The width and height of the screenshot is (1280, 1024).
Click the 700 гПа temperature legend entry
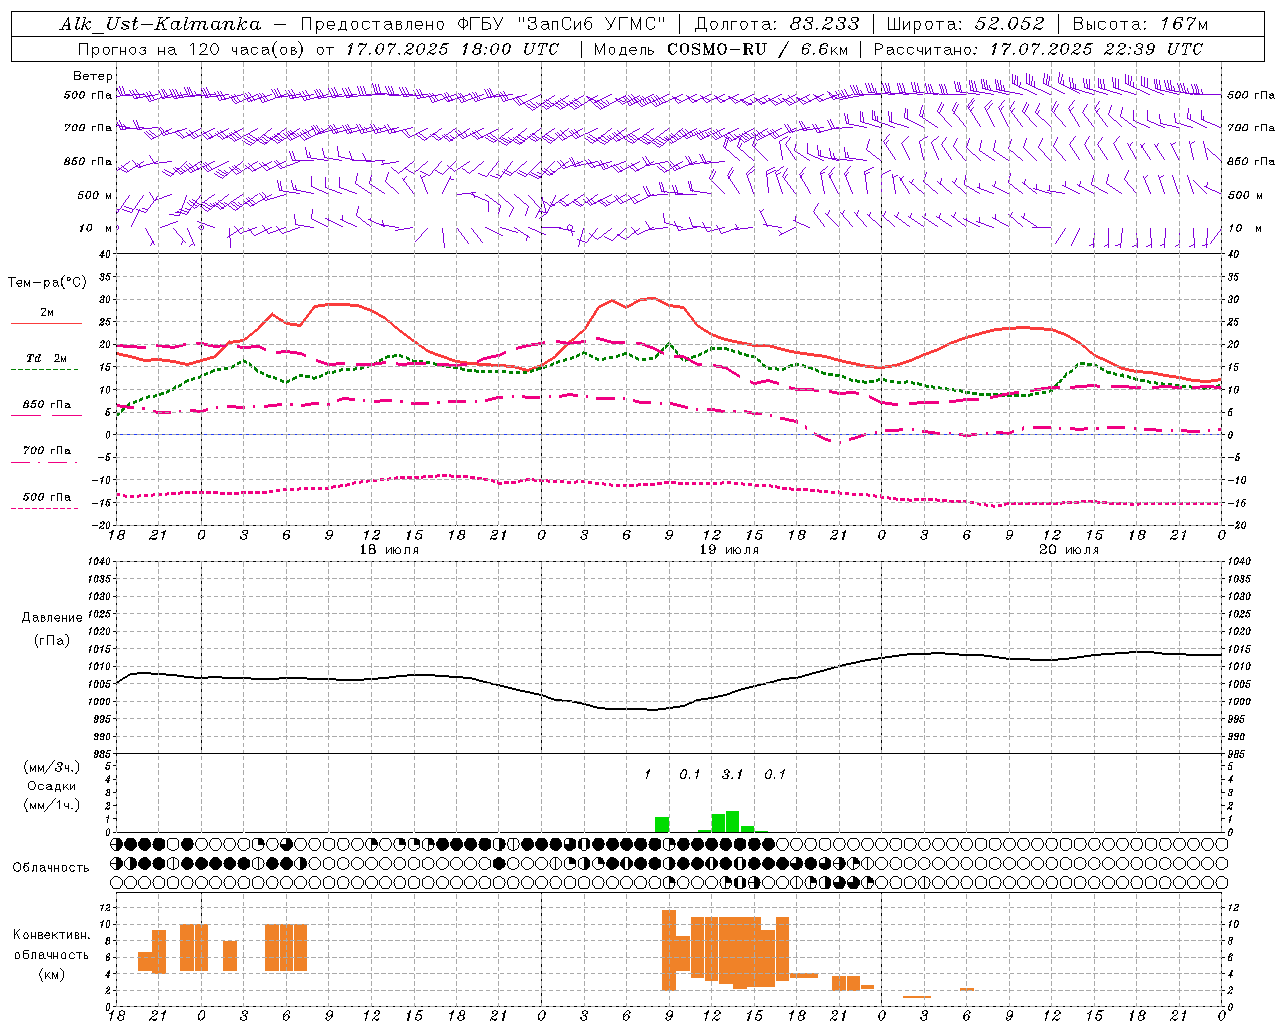tap(47, 450)
